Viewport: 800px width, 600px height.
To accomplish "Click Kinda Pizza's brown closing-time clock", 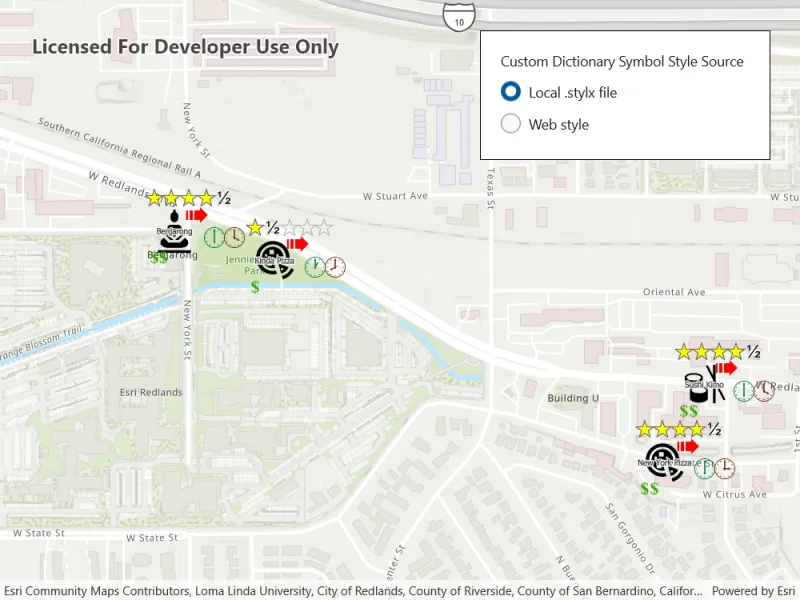I will [335, 267].
